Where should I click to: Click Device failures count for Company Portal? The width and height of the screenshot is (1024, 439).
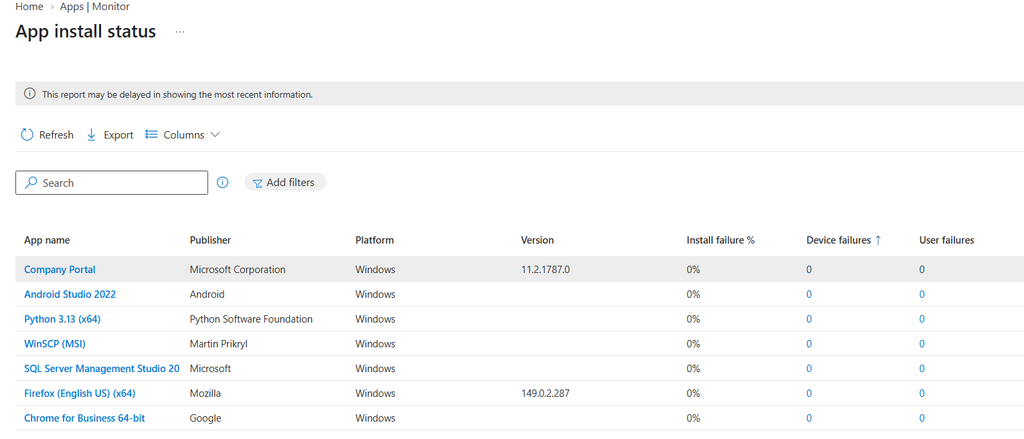[x=809, y=269]
